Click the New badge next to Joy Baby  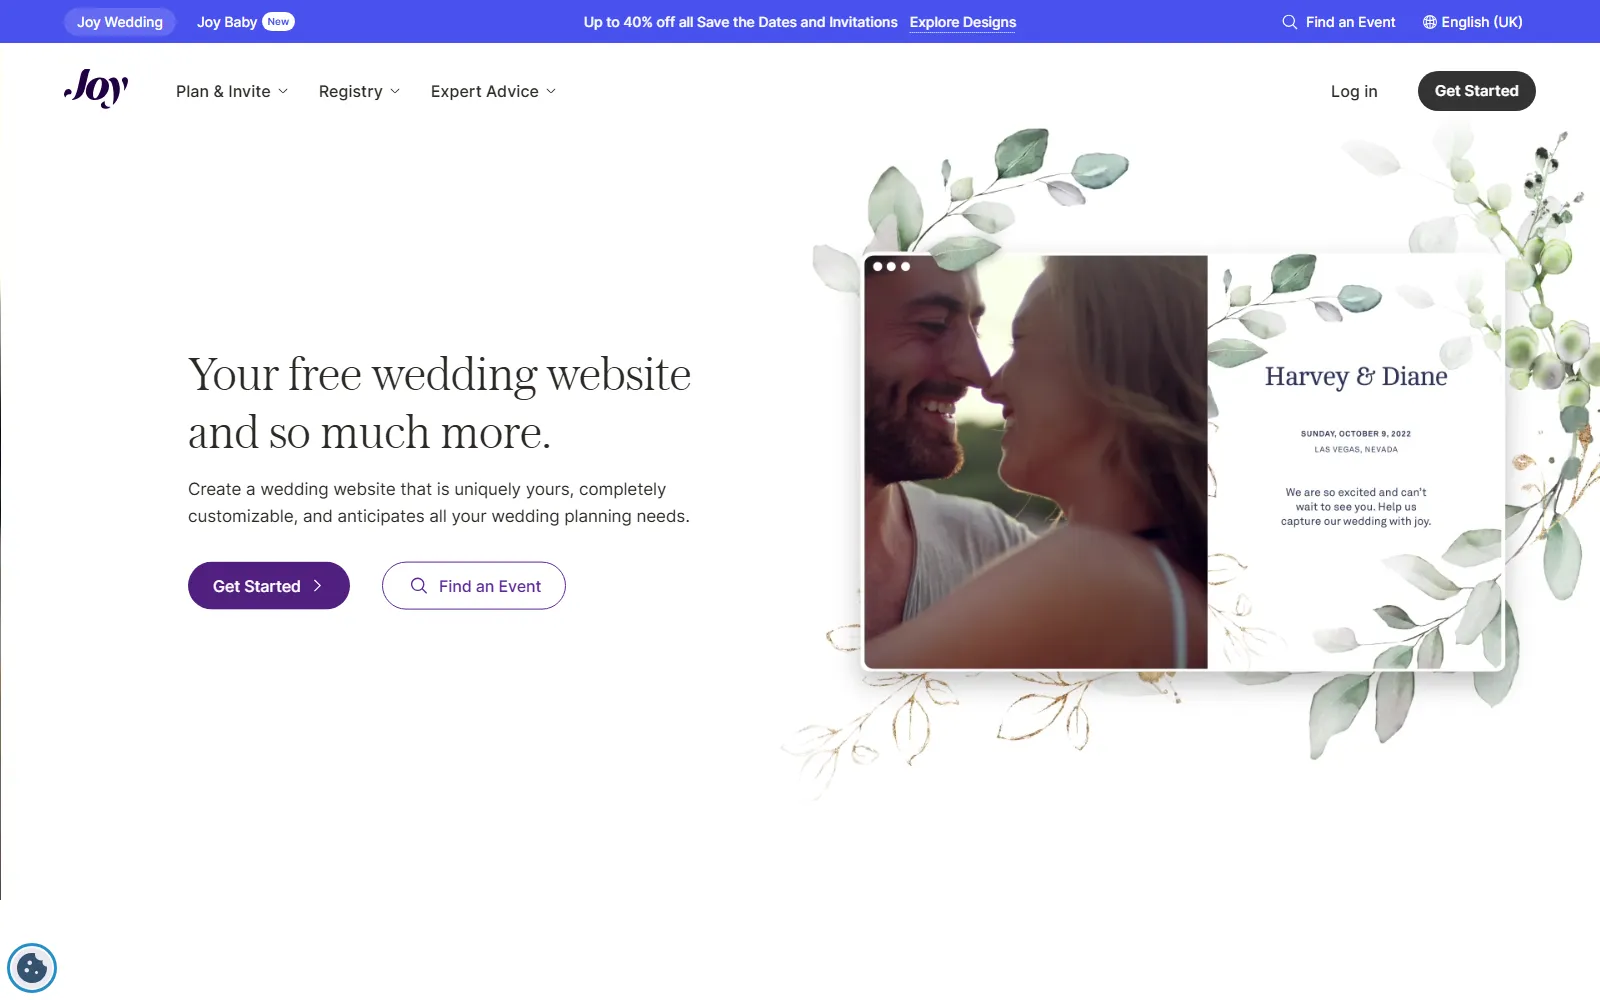tap(278, 22)
